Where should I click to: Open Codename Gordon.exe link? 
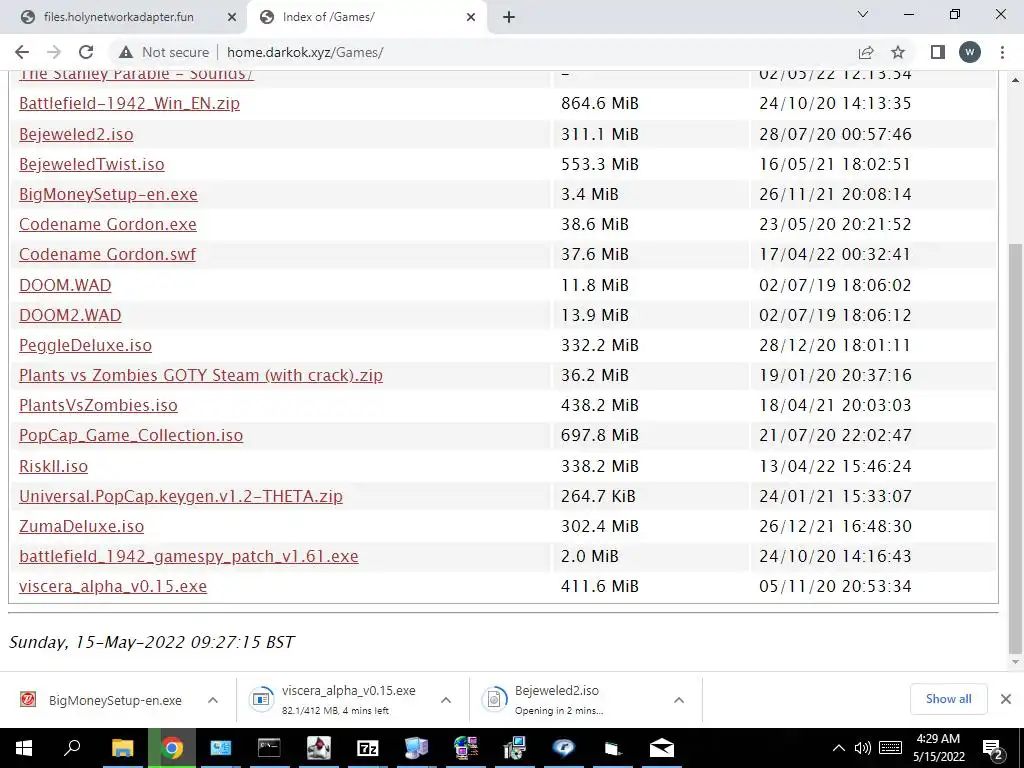[x=108, y=224]
